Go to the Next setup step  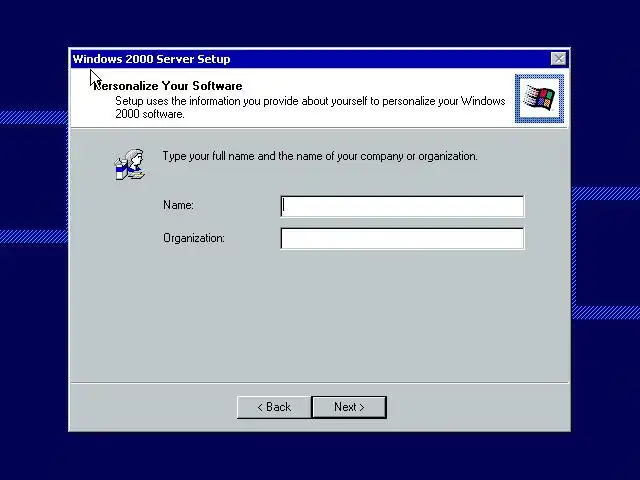pyautogui.click(x=349, y=407)
